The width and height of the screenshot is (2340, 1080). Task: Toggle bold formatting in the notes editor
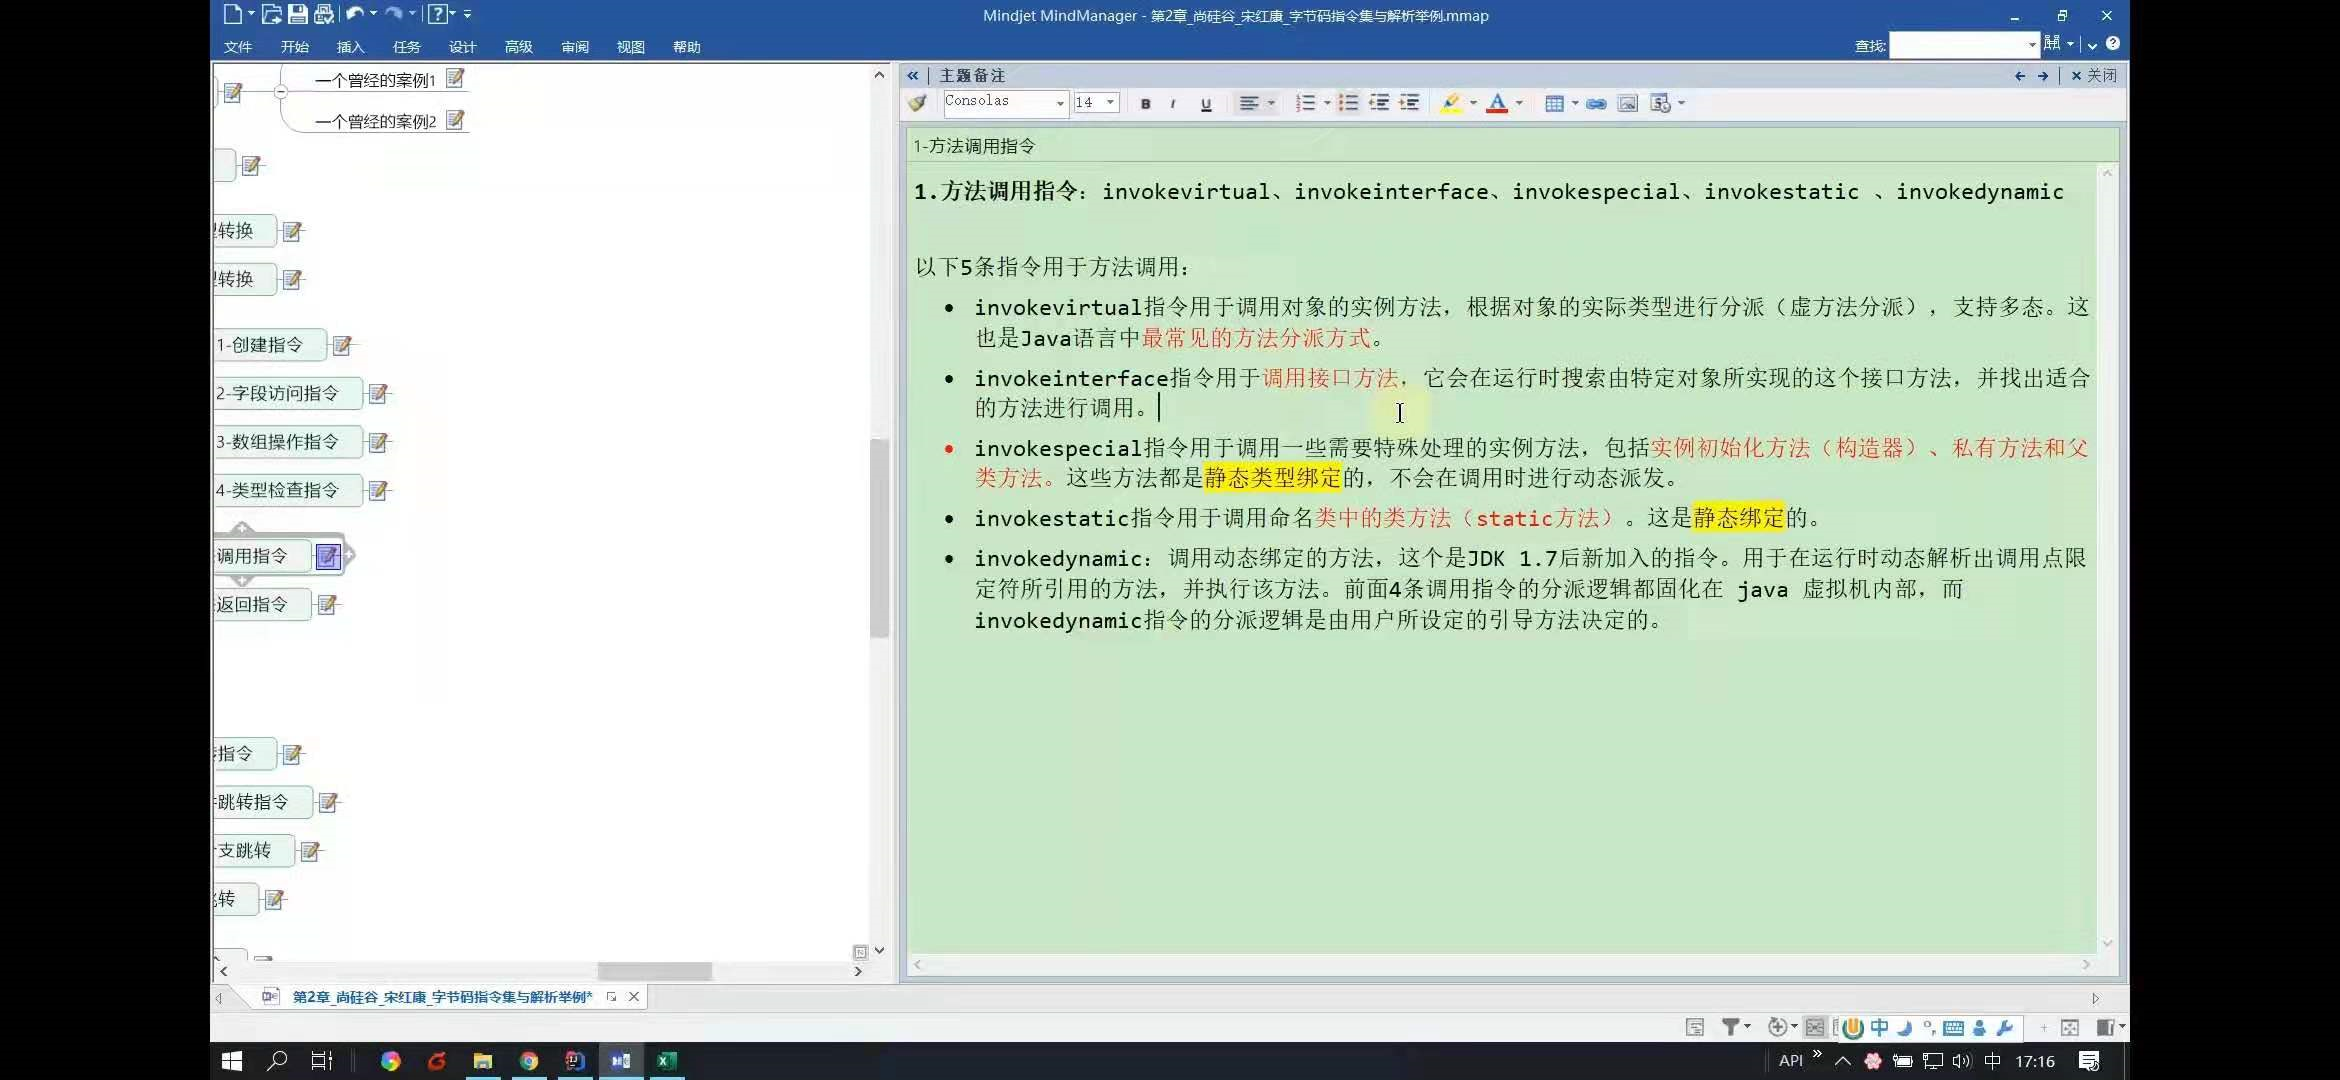coord(1145,104)
